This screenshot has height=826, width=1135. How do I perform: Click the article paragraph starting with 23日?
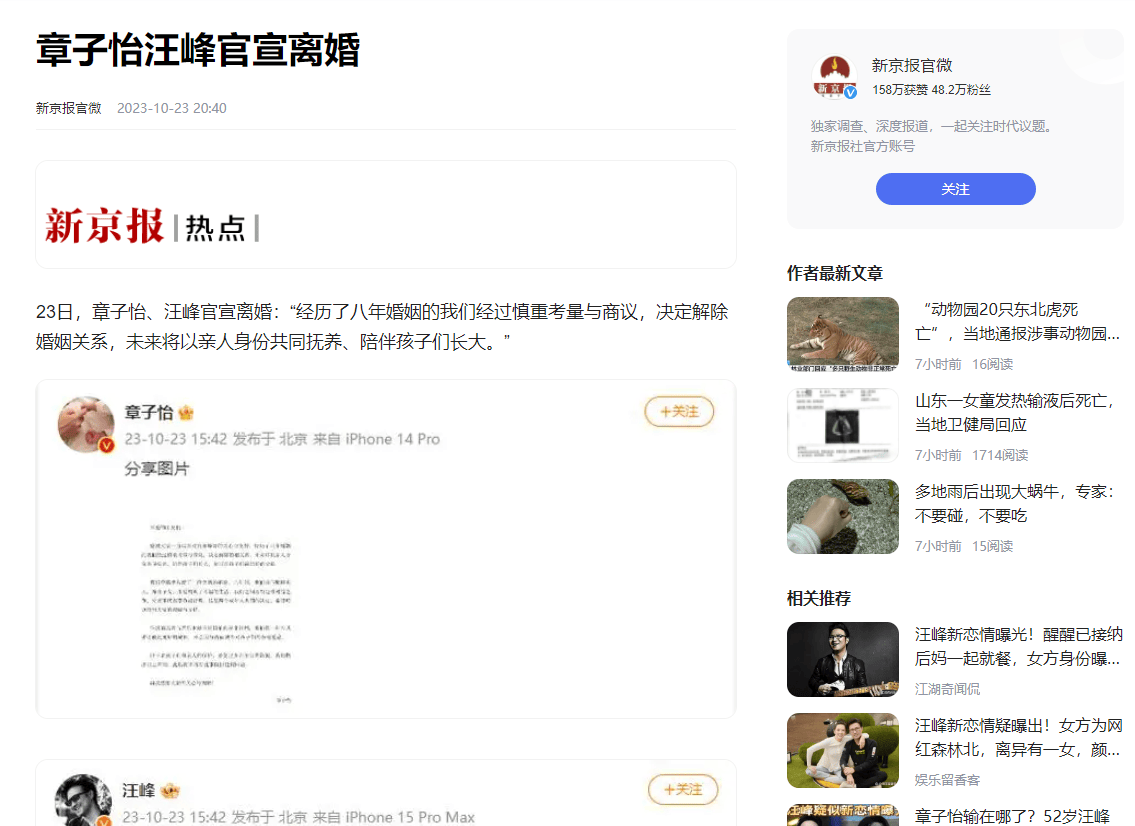click(382, 326)
